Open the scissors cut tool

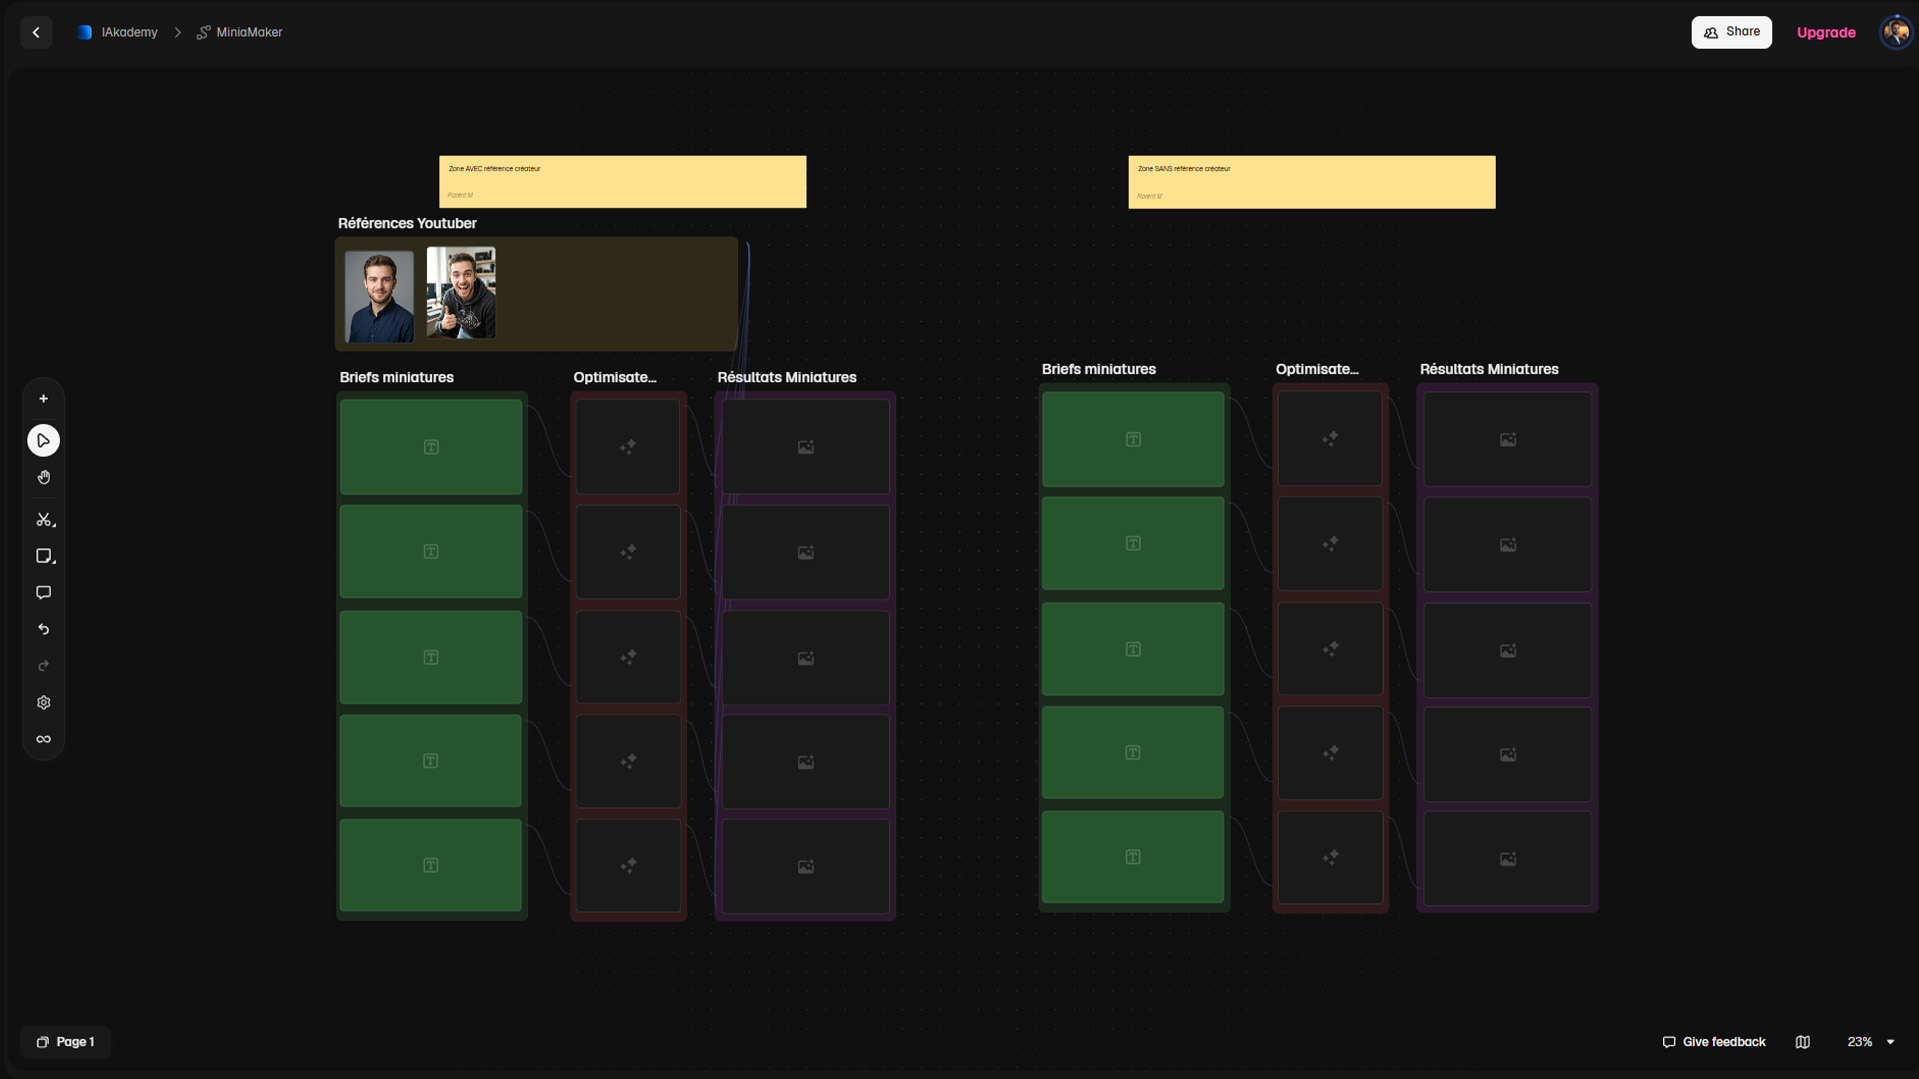coord(43,520)
